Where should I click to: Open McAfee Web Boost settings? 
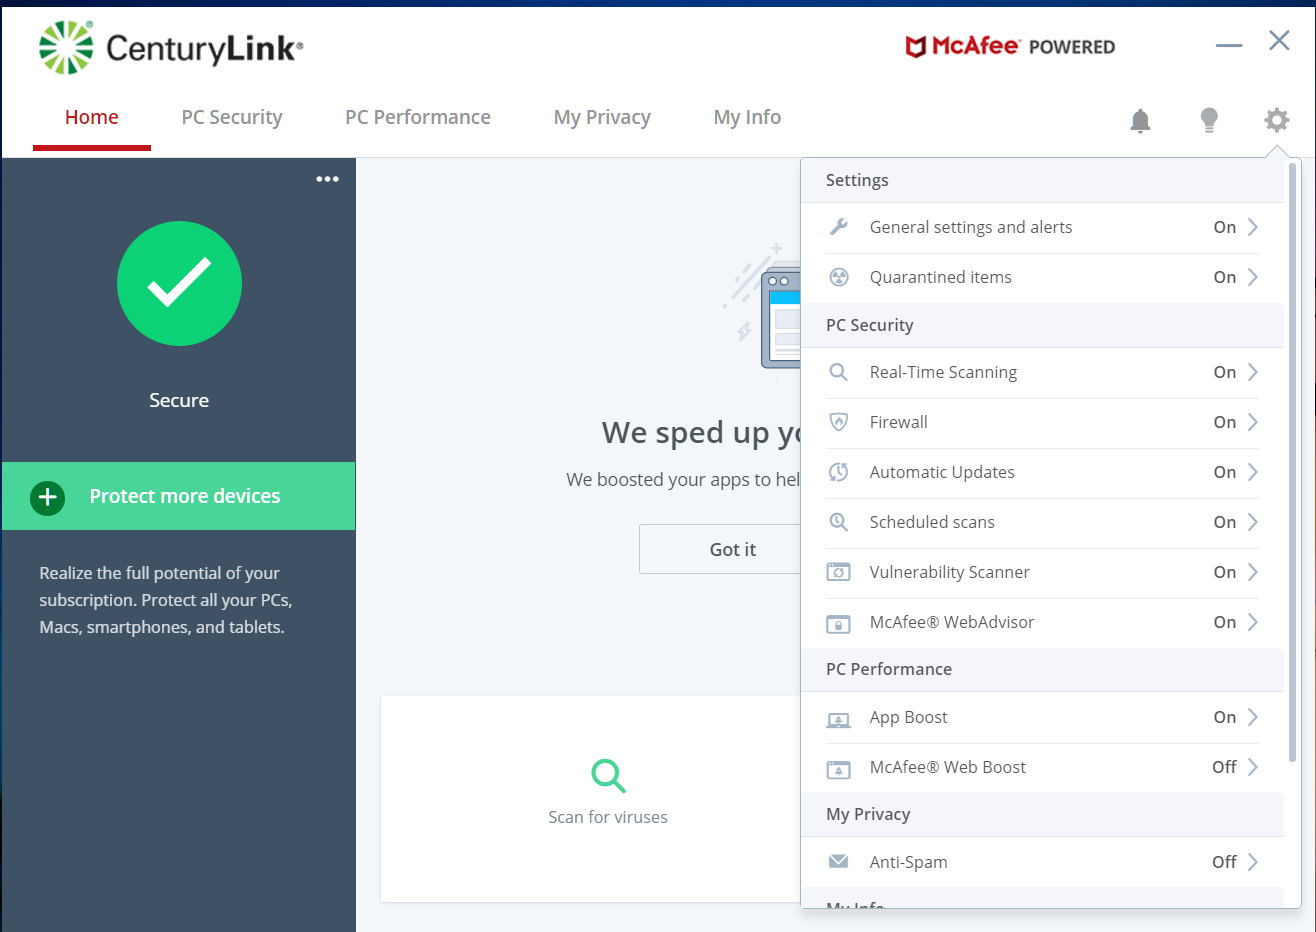[1042, 767]
